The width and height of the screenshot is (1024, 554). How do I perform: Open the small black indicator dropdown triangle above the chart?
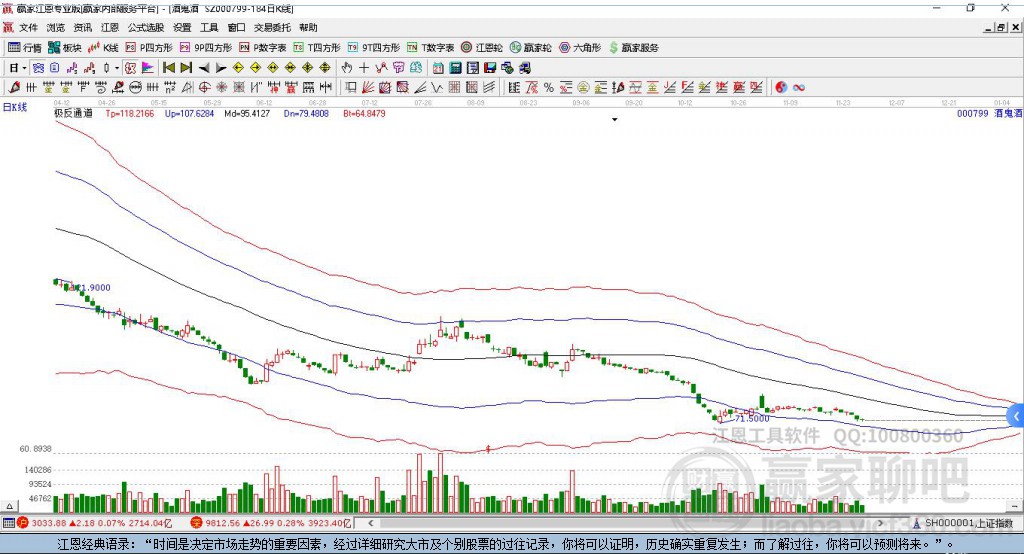(x=615, y=120)
